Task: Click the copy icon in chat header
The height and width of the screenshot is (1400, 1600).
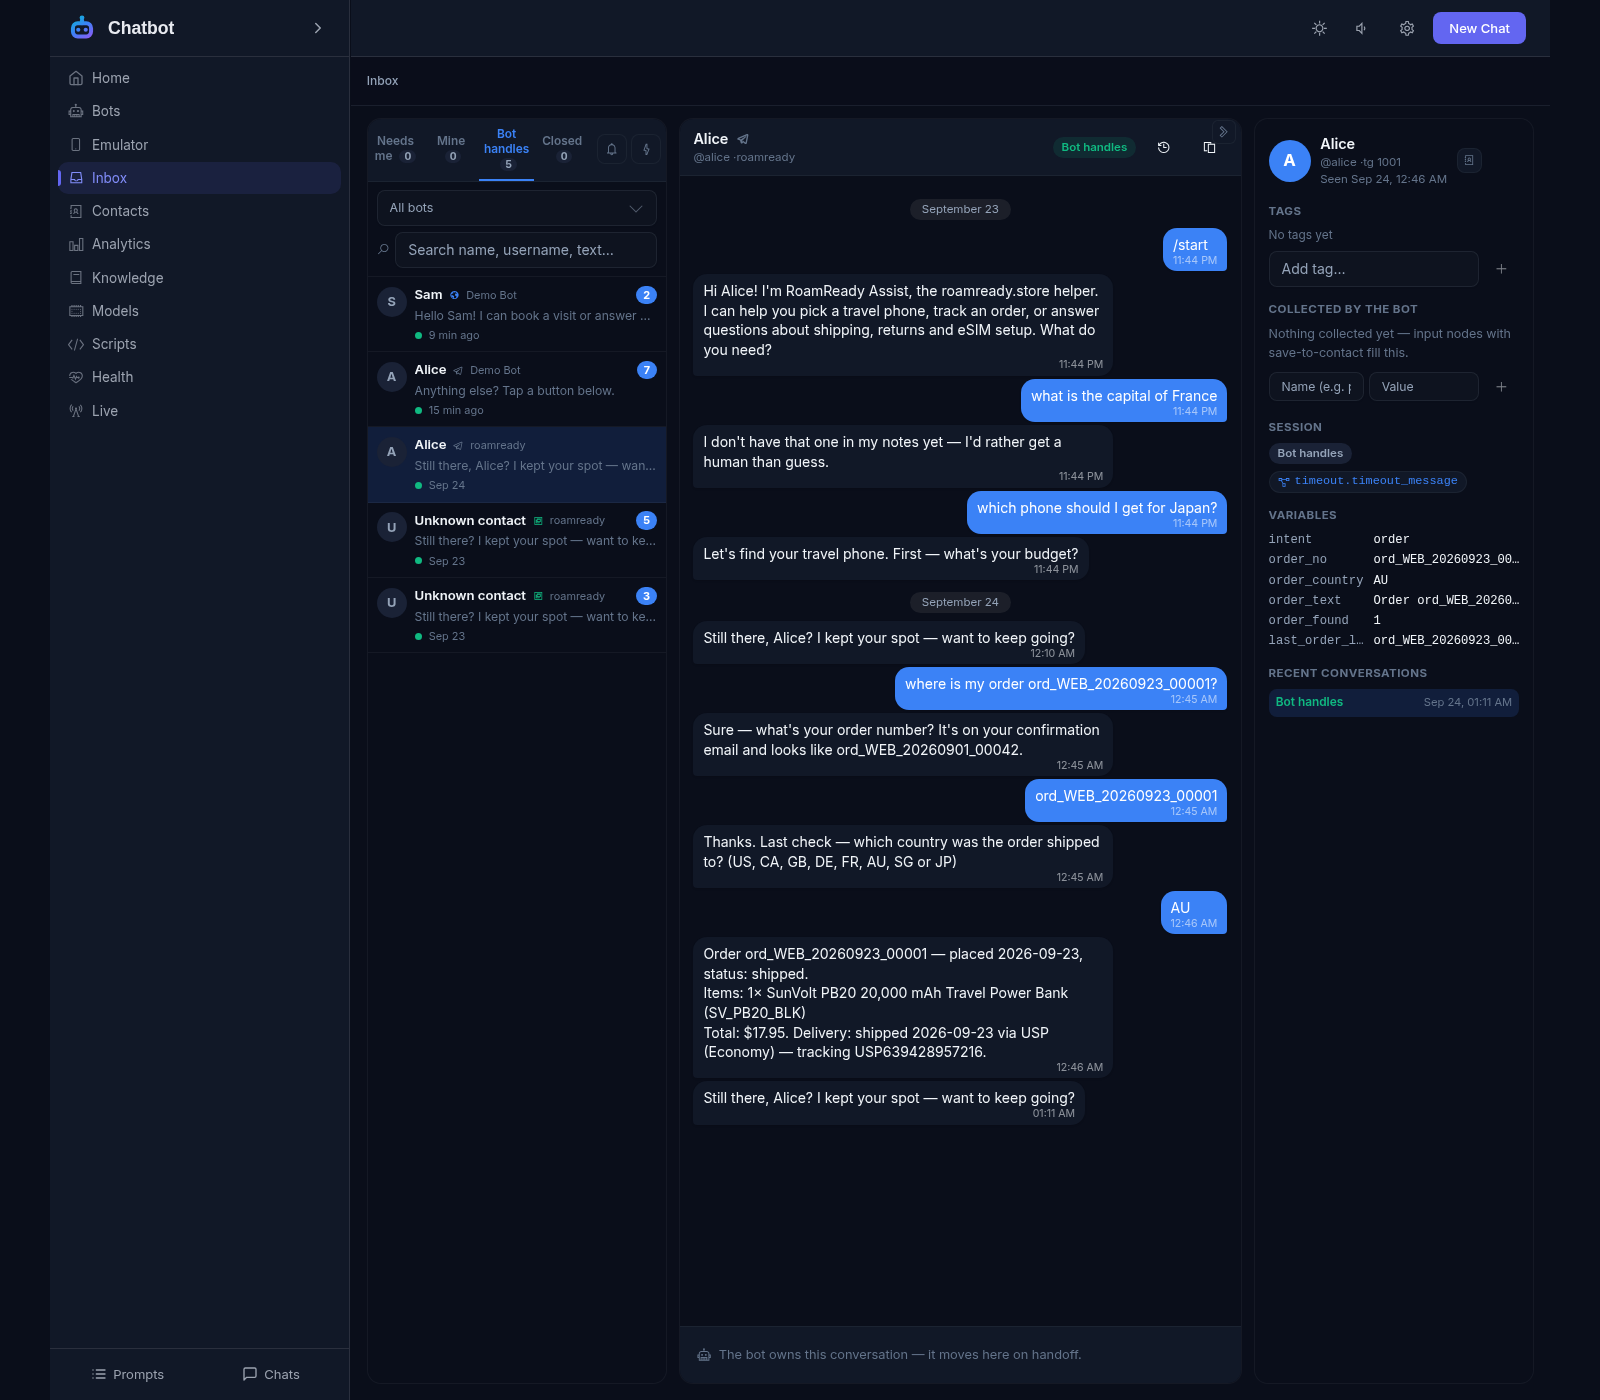Action: point(1209,147)
